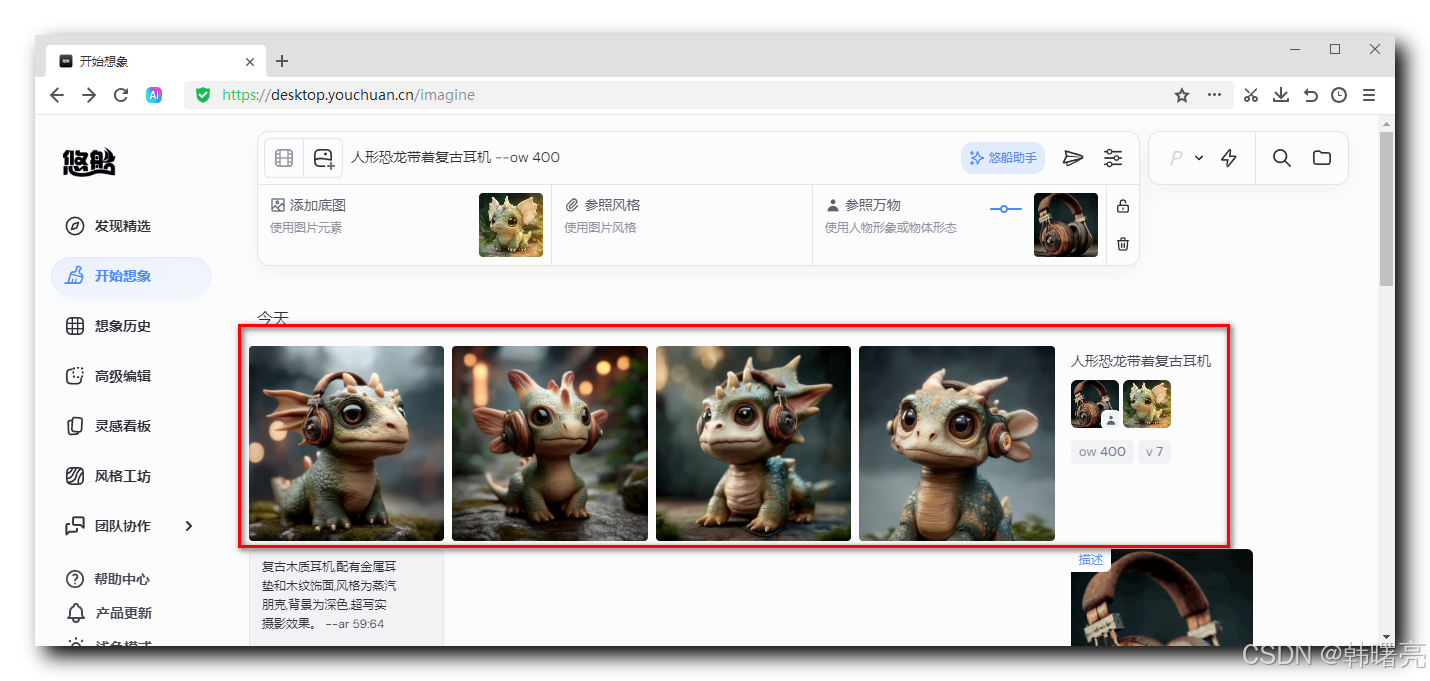
Task: Click the headphone thumbnail in 参照万物
Action: pos(1066,225)
